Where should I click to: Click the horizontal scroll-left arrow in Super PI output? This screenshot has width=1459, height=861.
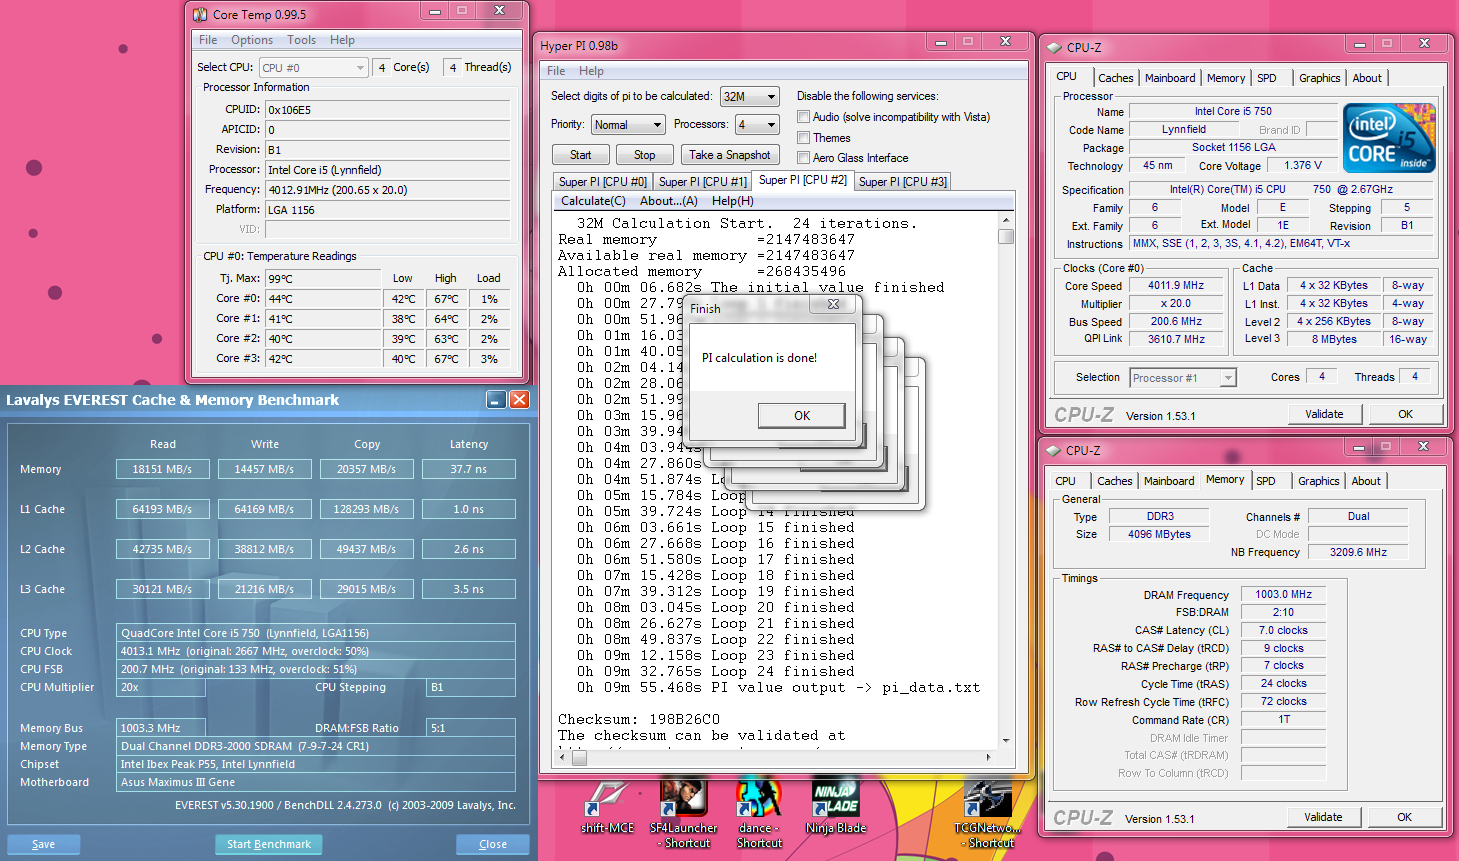[x=563, y=757]
